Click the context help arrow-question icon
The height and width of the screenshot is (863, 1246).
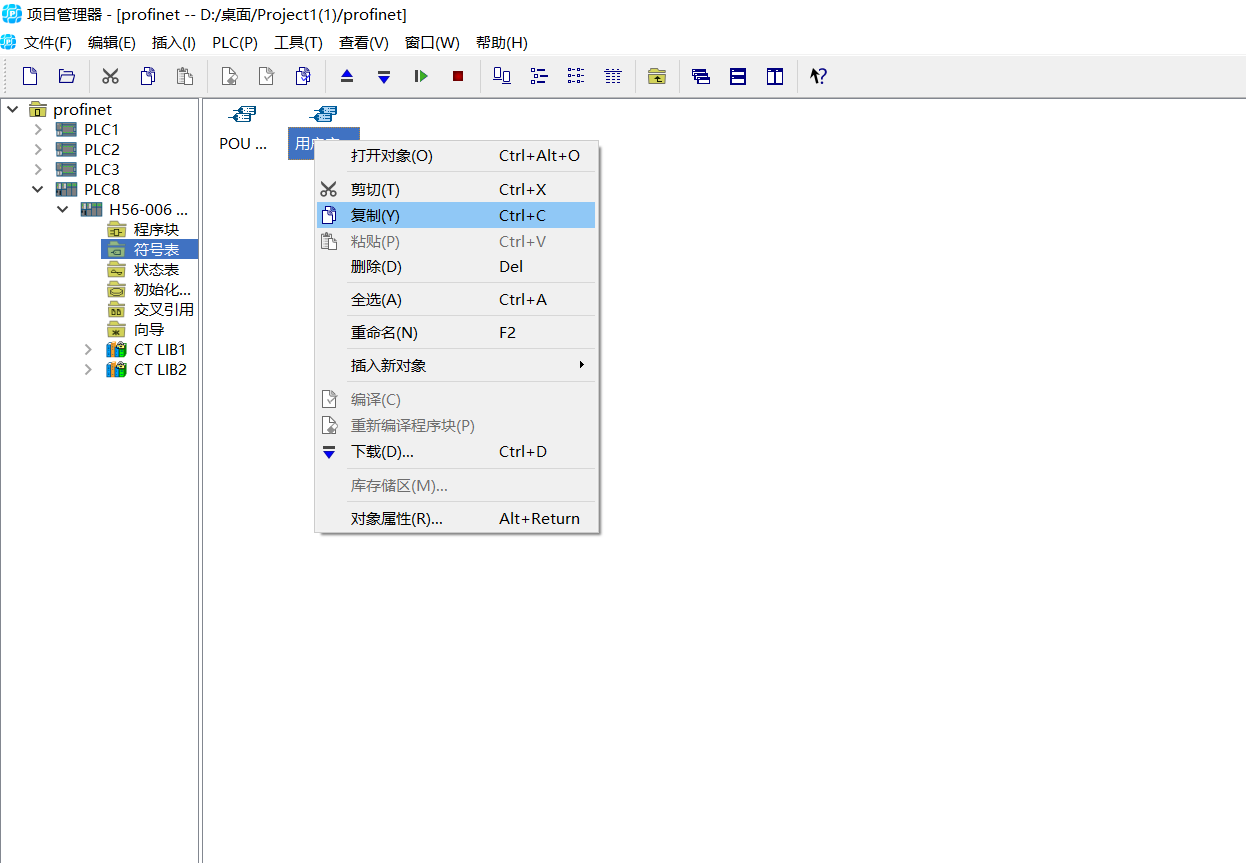point(818,76)
